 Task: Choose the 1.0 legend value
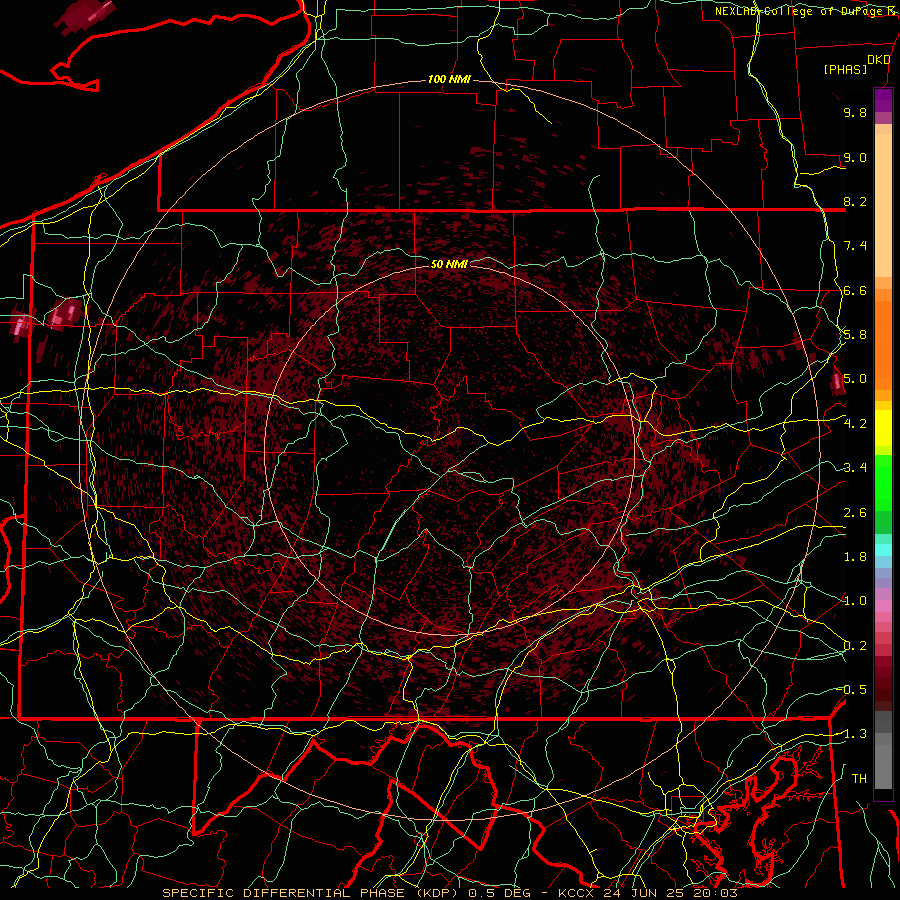(855, 601)
